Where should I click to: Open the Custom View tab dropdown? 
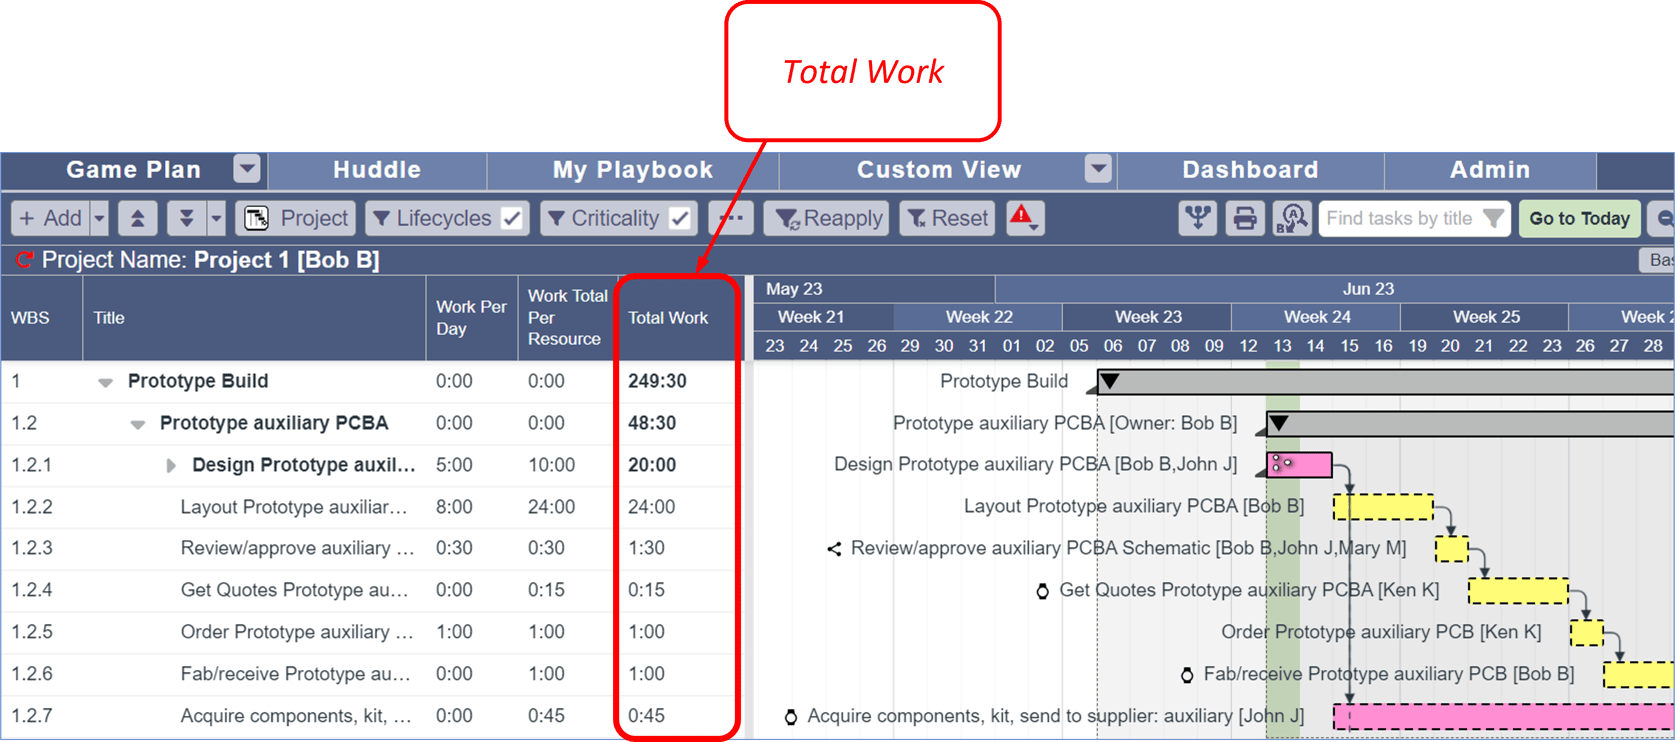1098,169
